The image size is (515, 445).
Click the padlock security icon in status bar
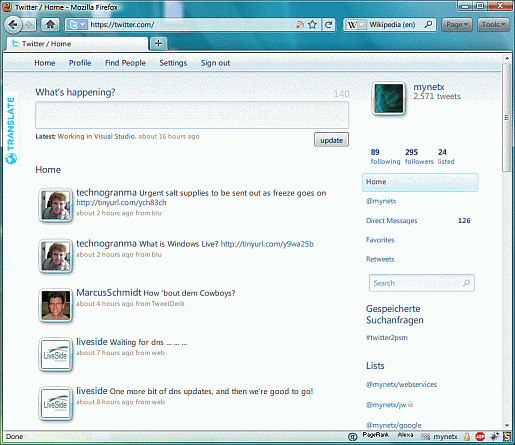(467, 436)
